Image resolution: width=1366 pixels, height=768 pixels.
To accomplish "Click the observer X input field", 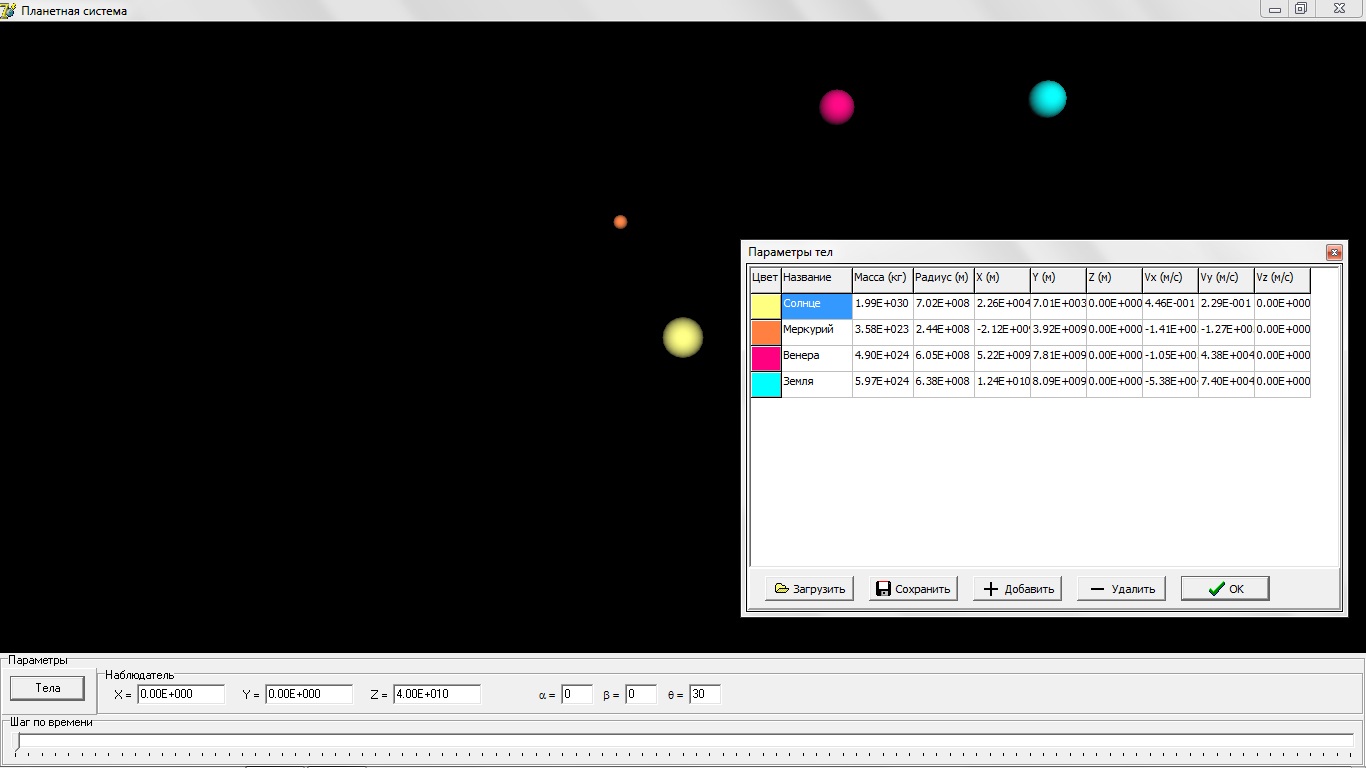I will [181, 694].
